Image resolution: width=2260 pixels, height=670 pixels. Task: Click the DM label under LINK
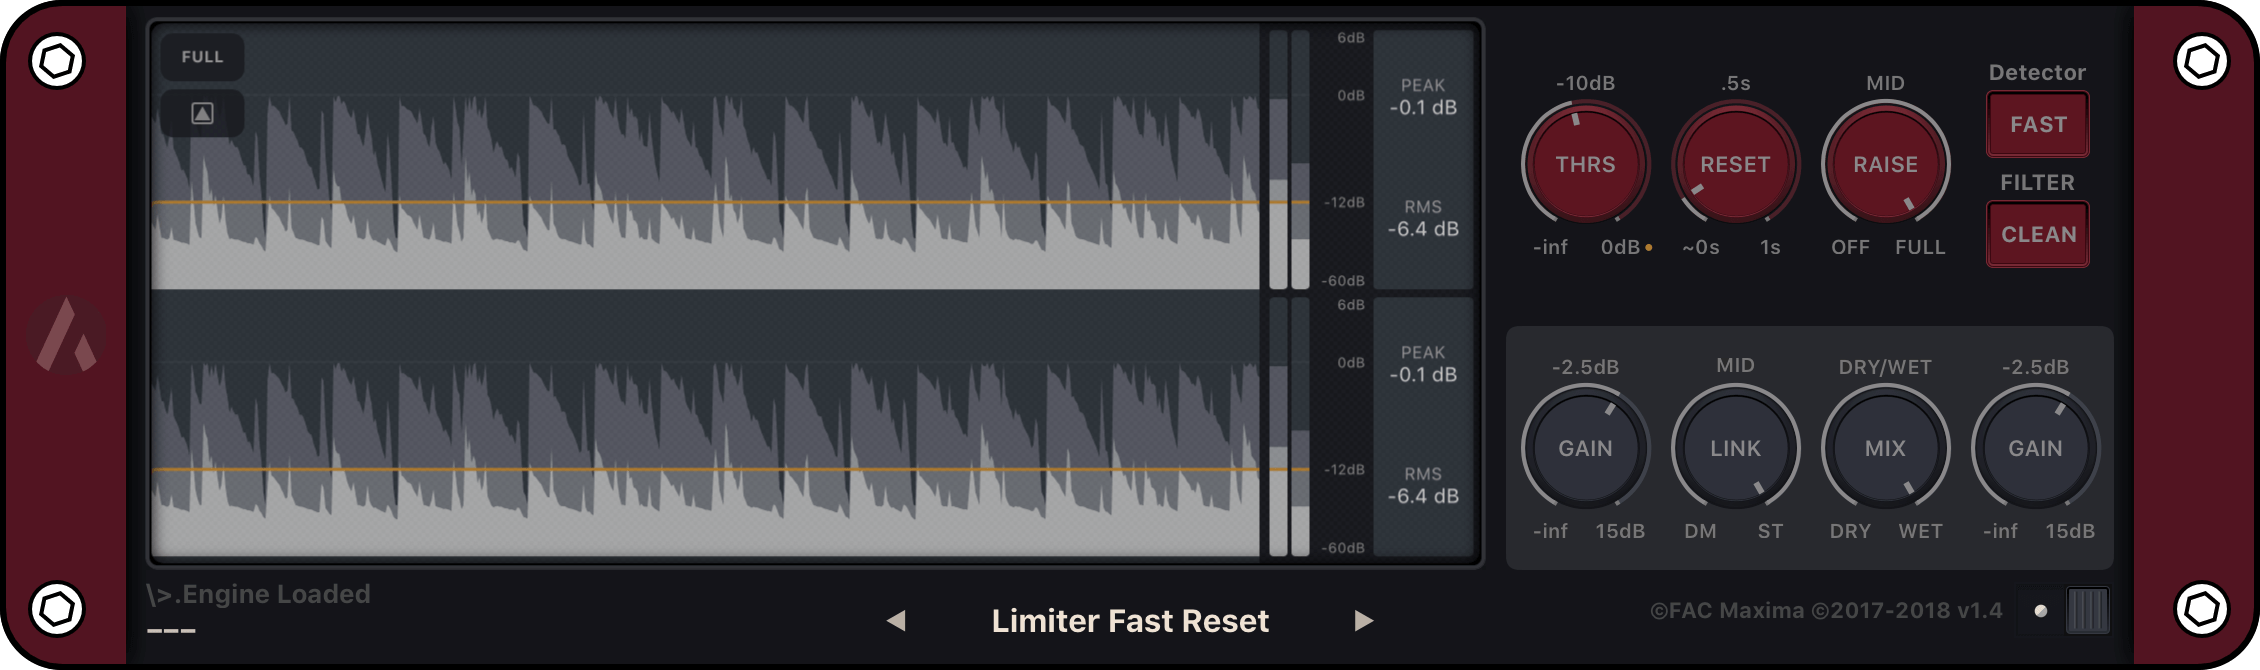point(1700,531)
